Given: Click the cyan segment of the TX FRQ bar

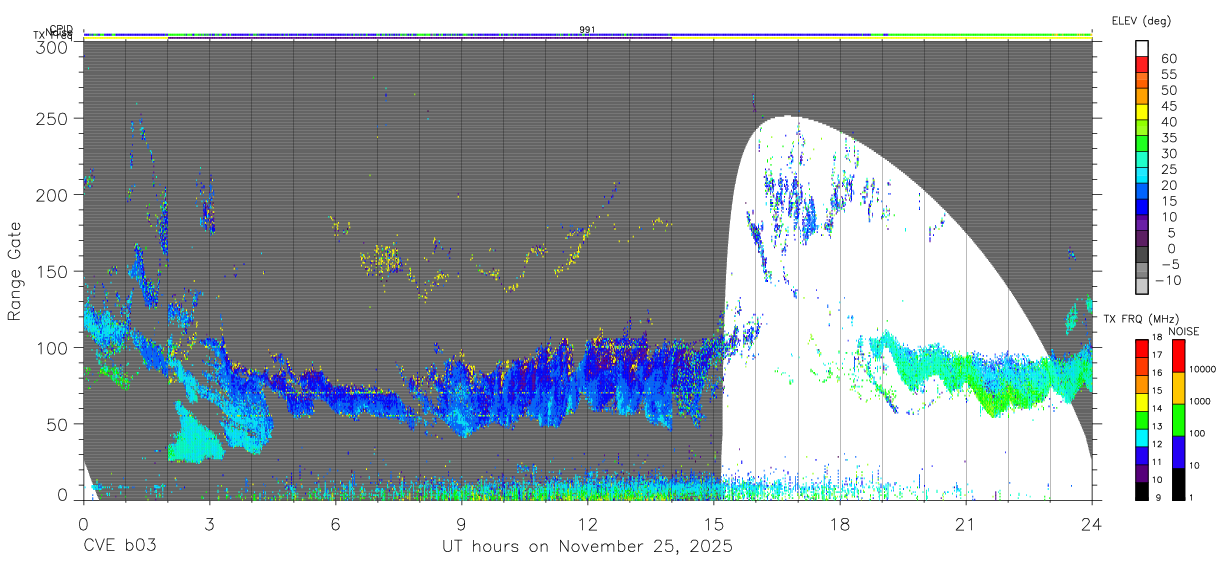Looking at the screenshot, I should coord(1142,436).
